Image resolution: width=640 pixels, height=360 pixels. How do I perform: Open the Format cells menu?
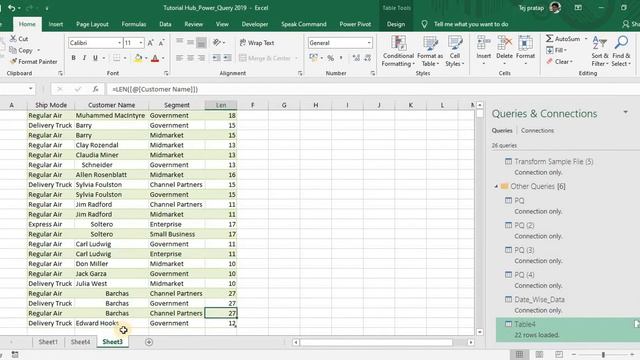click(x=525, y=50)
